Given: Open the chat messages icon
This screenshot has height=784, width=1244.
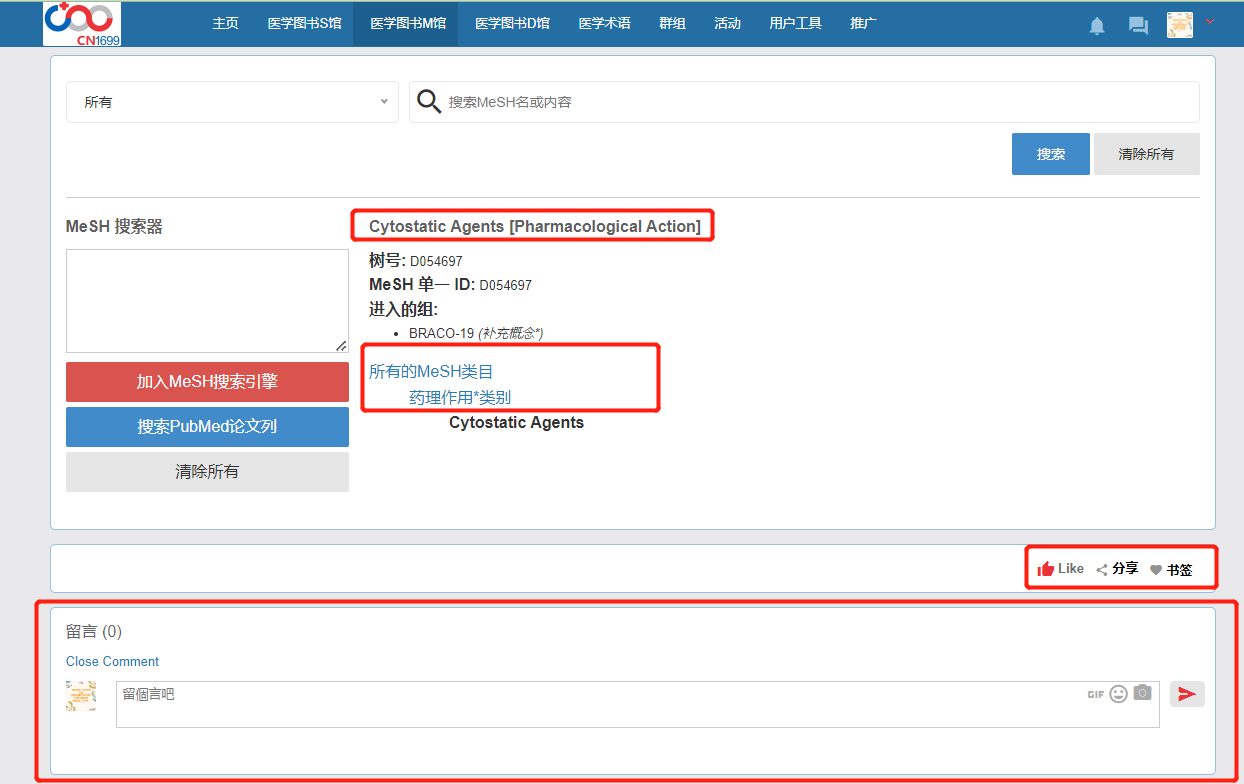Looking at the screenshot, I should [x=1138, y=26].
